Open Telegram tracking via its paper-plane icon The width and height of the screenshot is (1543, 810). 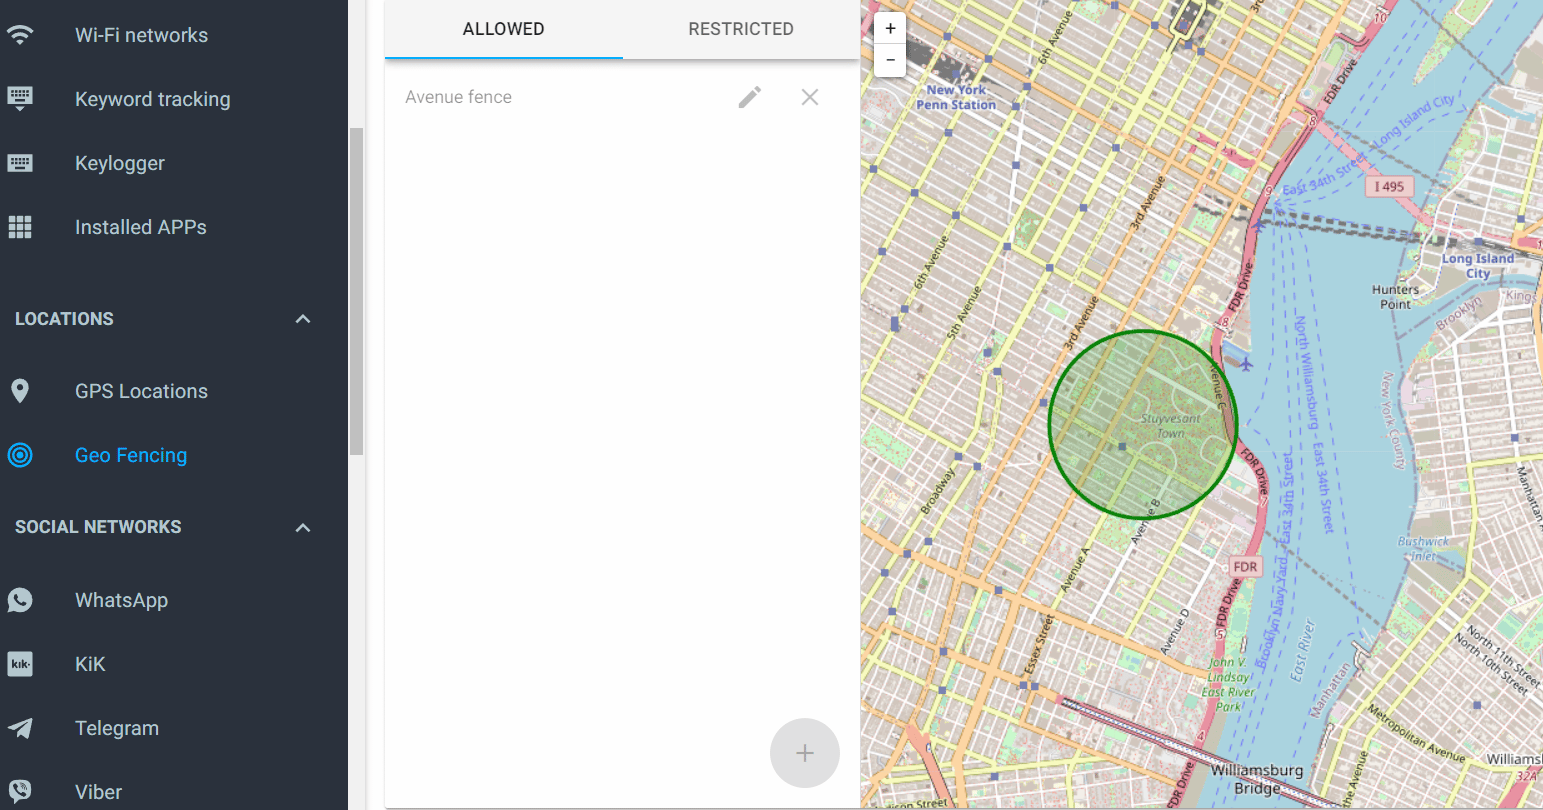pos(20,728)
